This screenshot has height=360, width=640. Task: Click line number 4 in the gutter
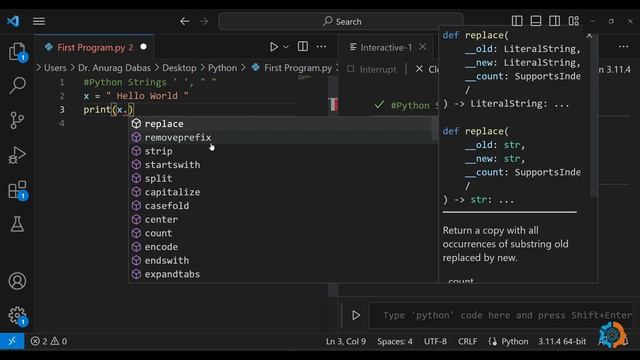pyautogui.click(x=62, y=123)
